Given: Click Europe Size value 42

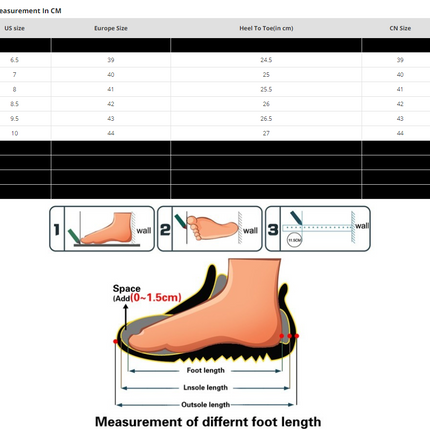Looking at the screenshot, I should pyautogui.click(x=111, y=104).
